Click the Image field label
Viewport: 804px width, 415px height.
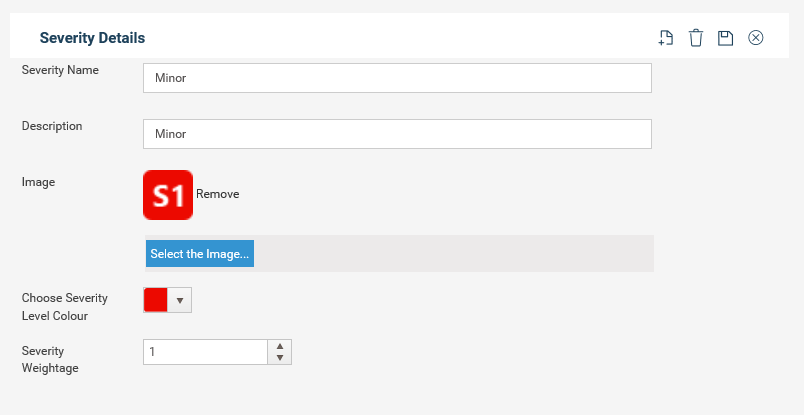[38, 182]
